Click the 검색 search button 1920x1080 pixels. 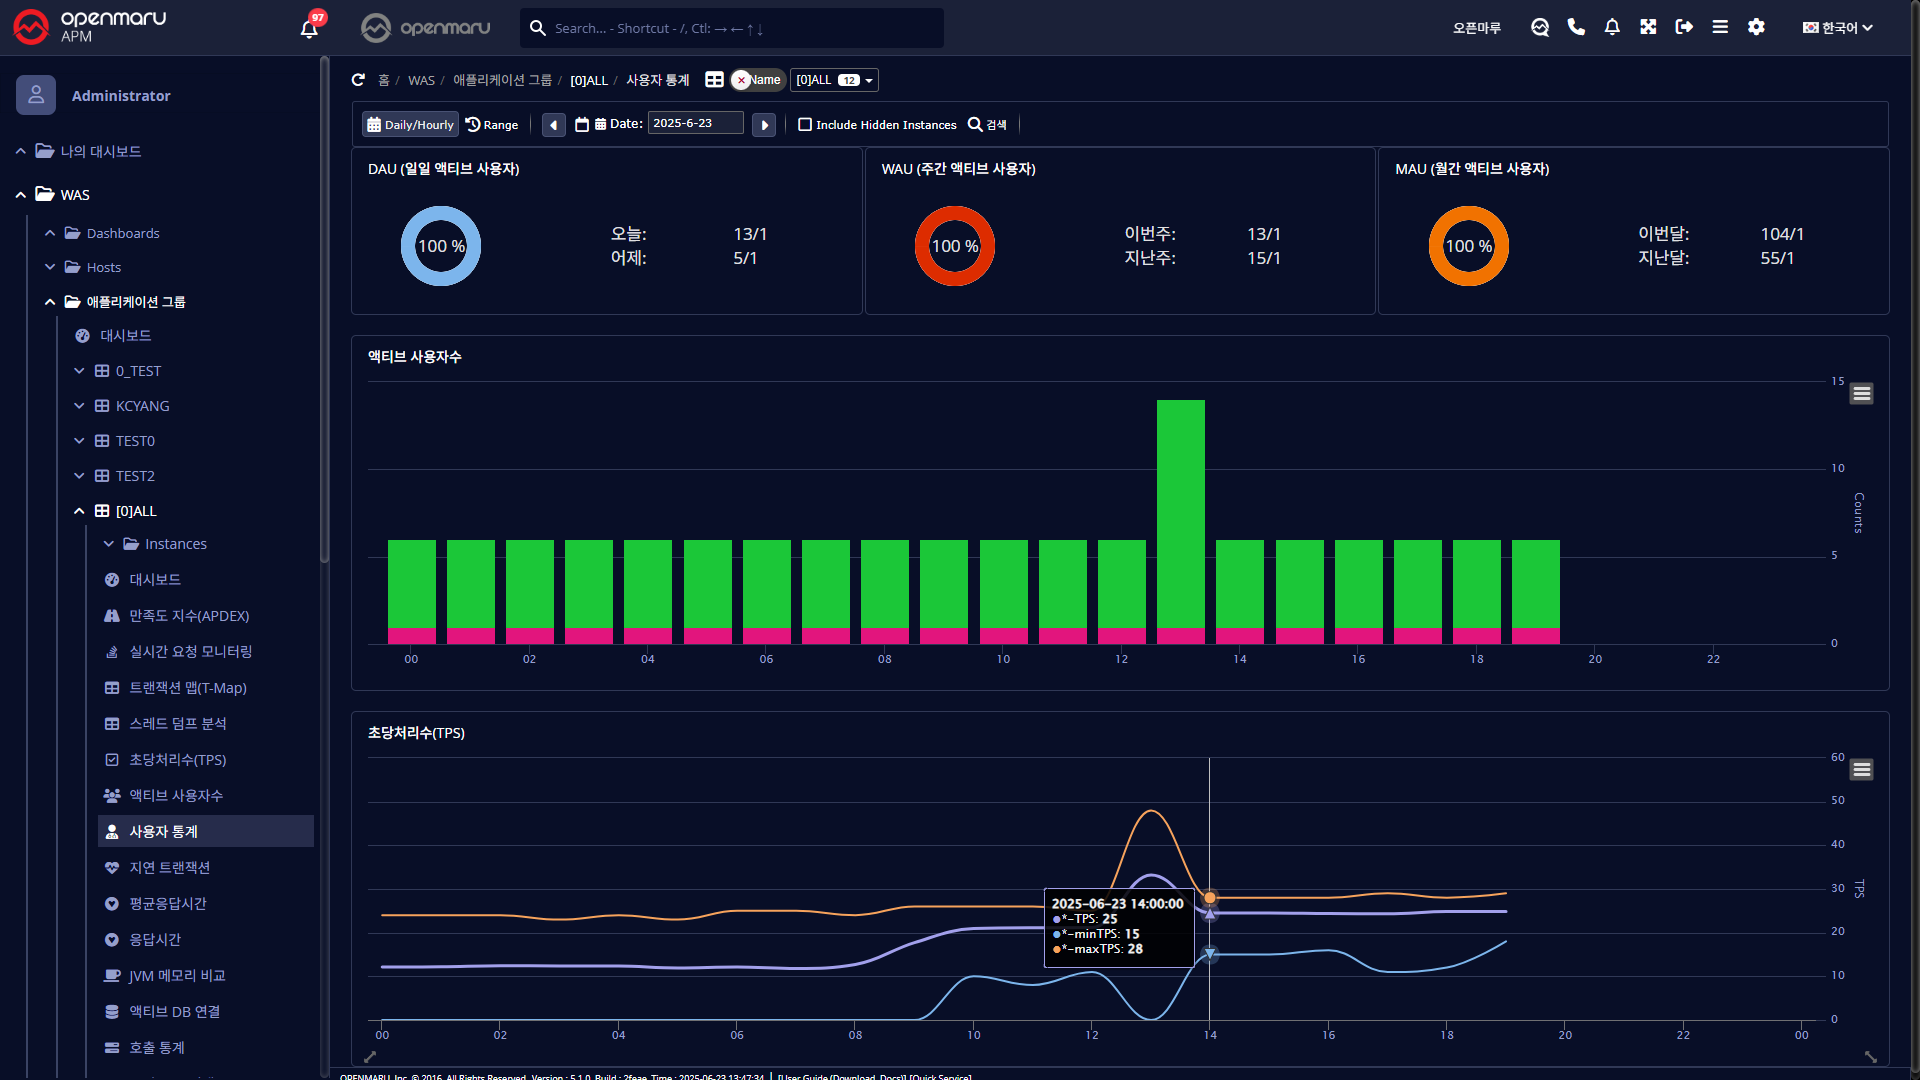(x=987, y=125)
